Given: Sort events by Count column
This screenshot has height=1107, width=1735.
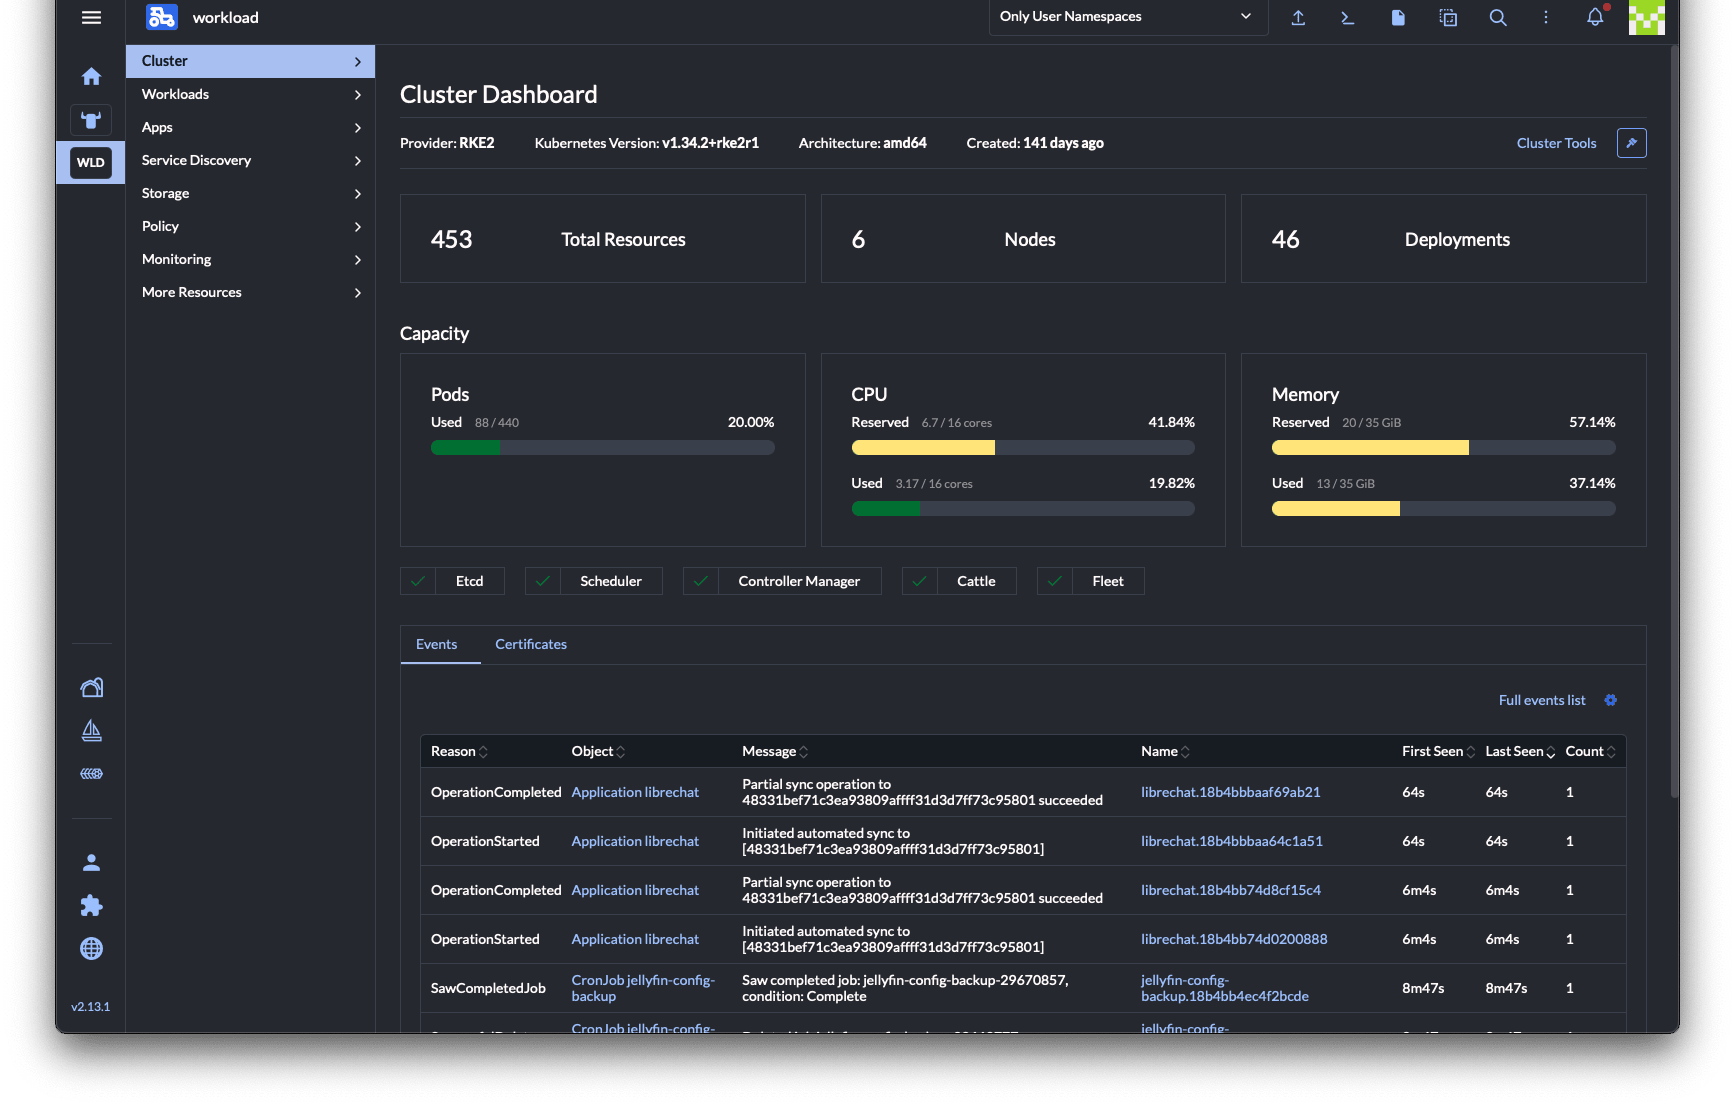Looking at the screenshot, I should coord(1590,751).
